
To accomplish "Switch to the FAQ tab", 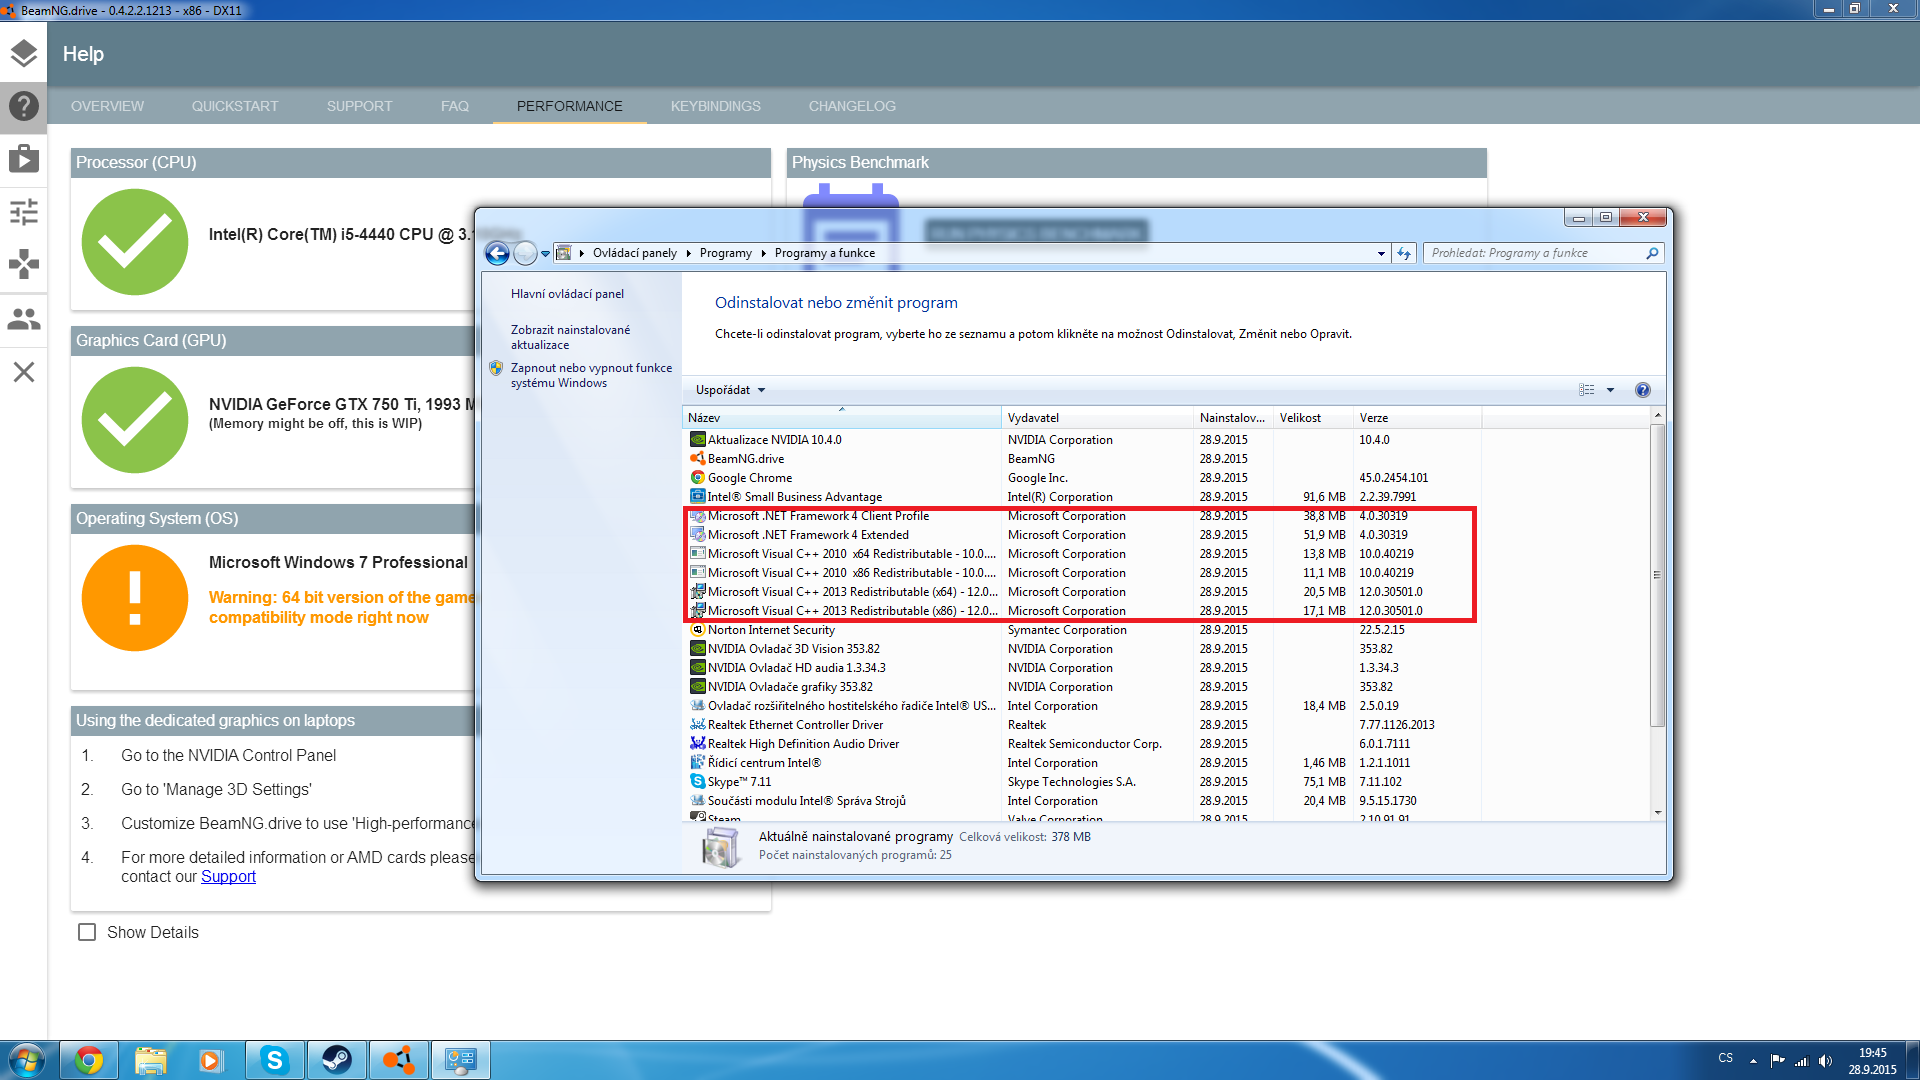I will tap(455, 106).
